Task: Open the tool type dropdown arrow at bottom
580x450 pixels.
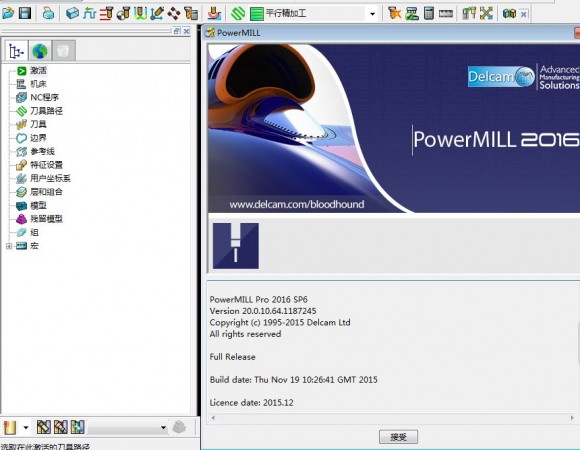Action: (x=26, y=428)
